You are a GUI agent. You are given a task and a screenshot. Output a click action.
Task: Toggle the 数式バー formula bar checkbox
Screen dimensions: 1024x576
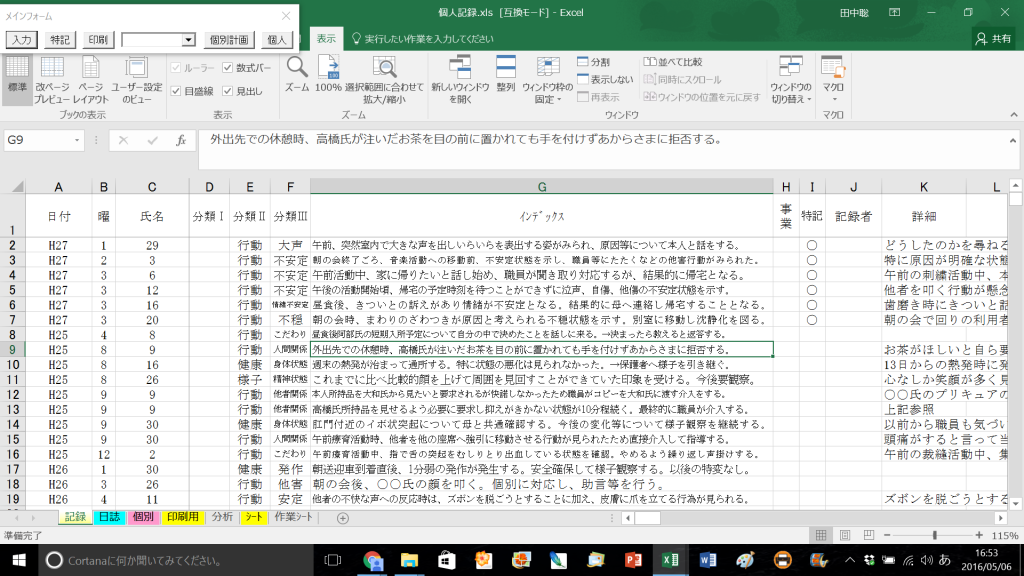pos(227,67)
